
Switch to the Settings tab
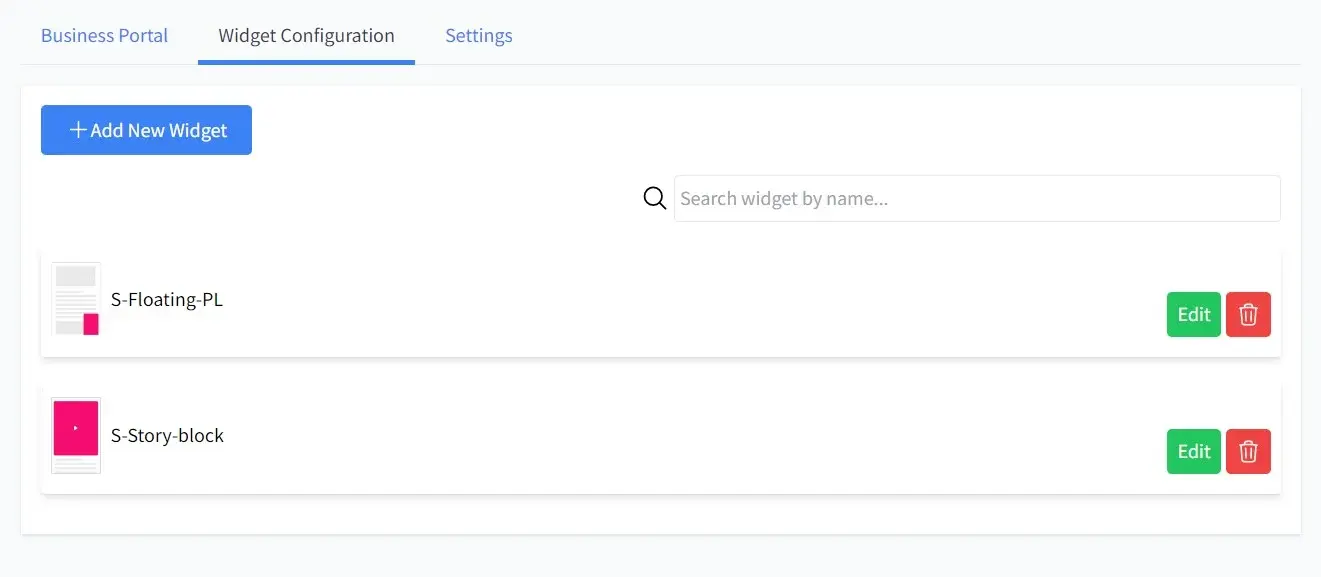pos(479,35)
